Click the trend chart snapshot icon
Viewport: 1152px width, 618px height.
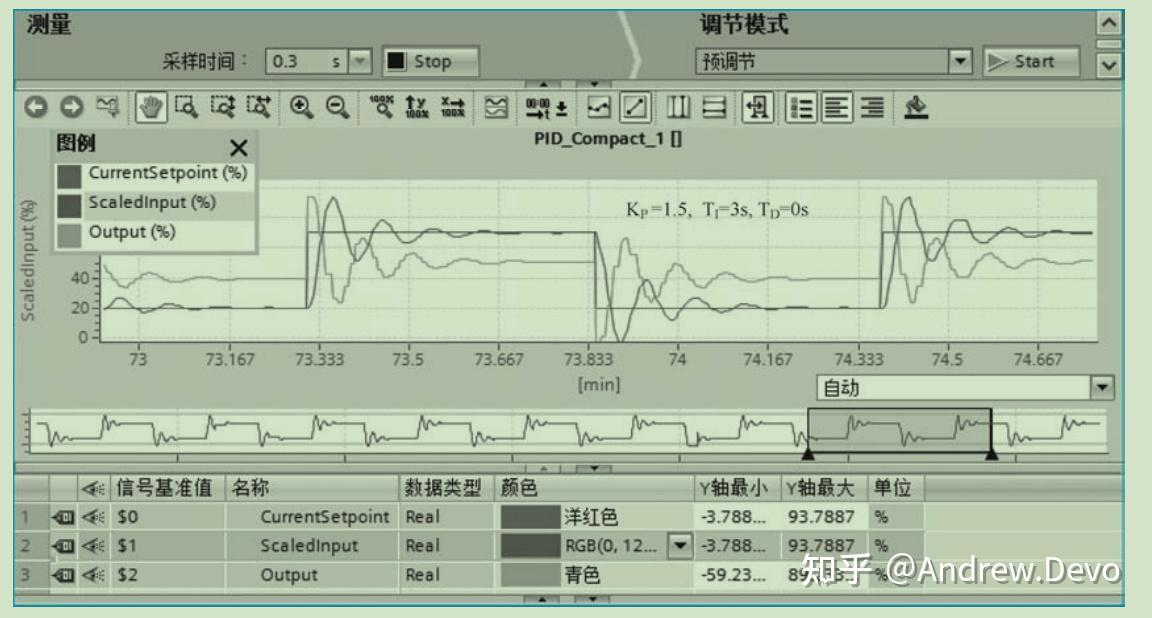coord(107,107)
